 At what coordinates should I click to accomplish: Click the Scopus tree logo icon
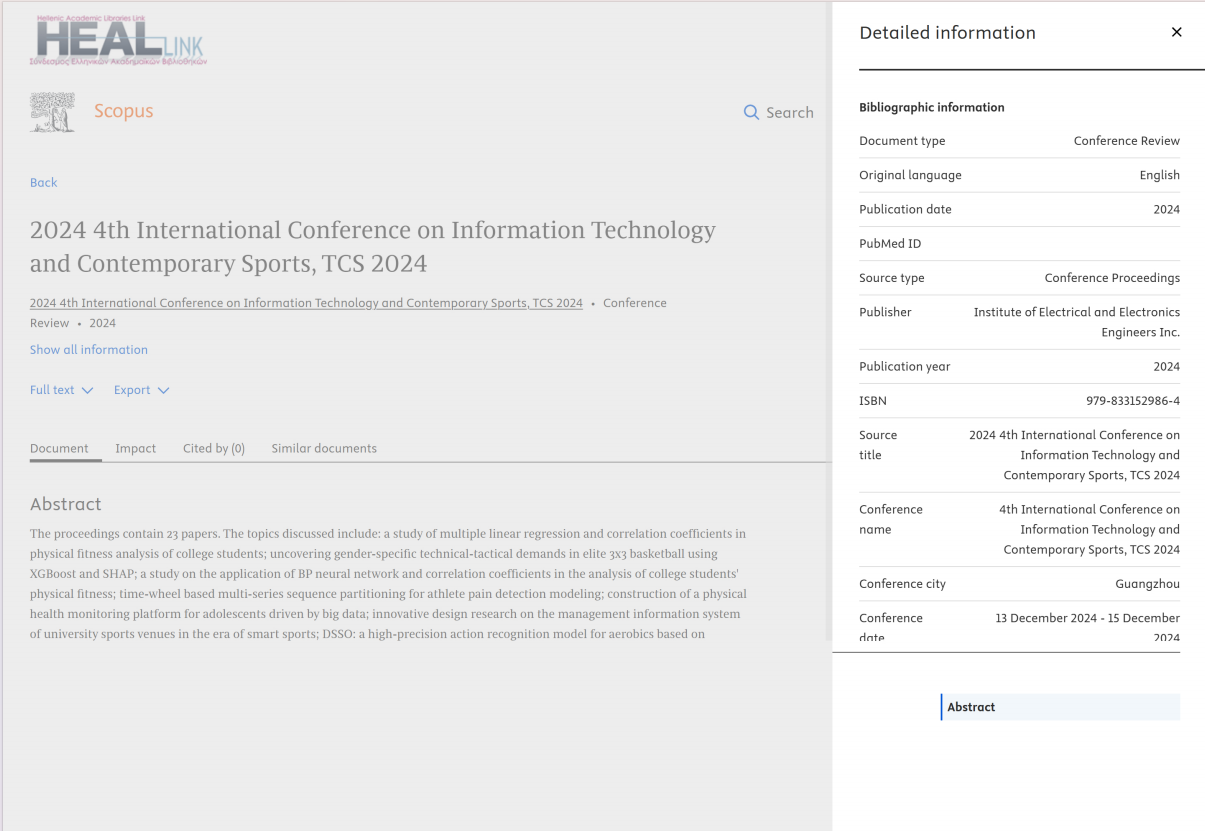pyautogui.click(x=52, y=112)
